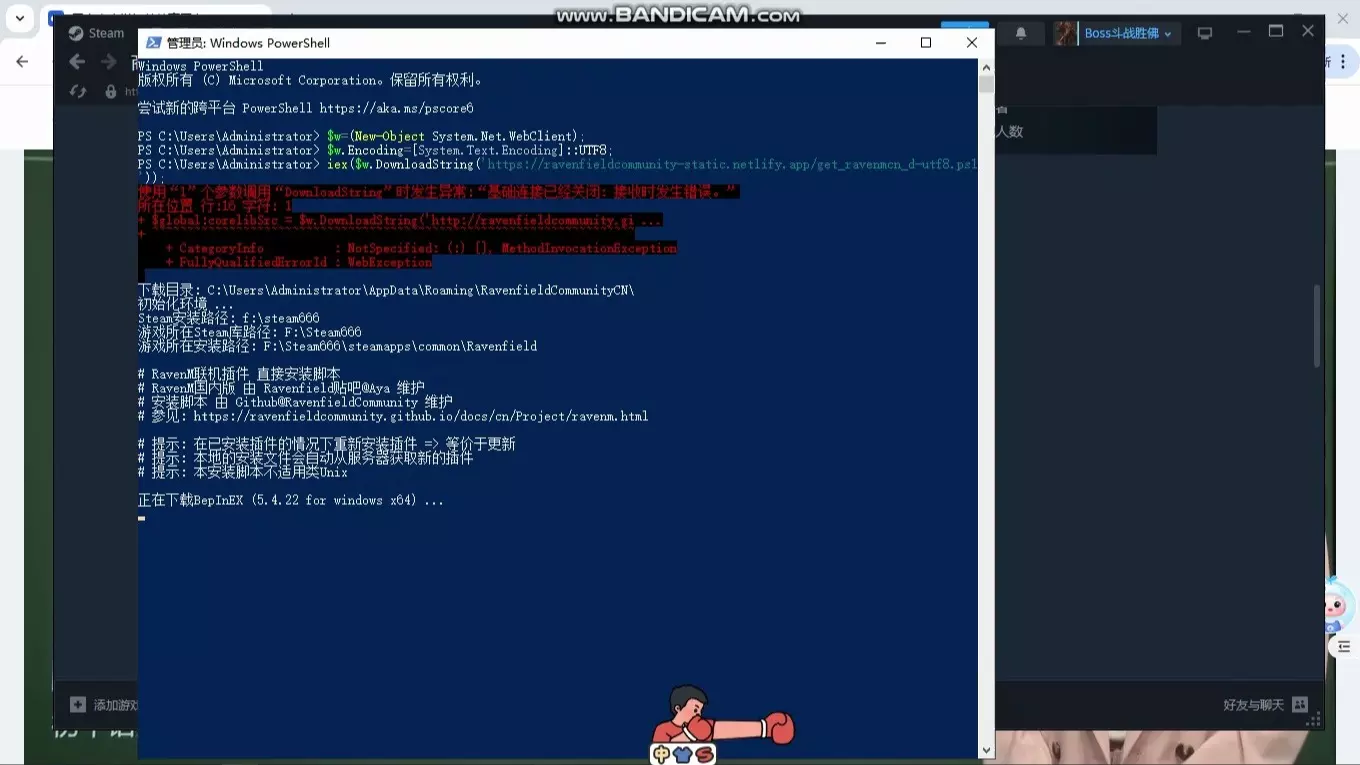Expand the Boss斗战胜佛 account dropdown

(x=1167, y=34)
